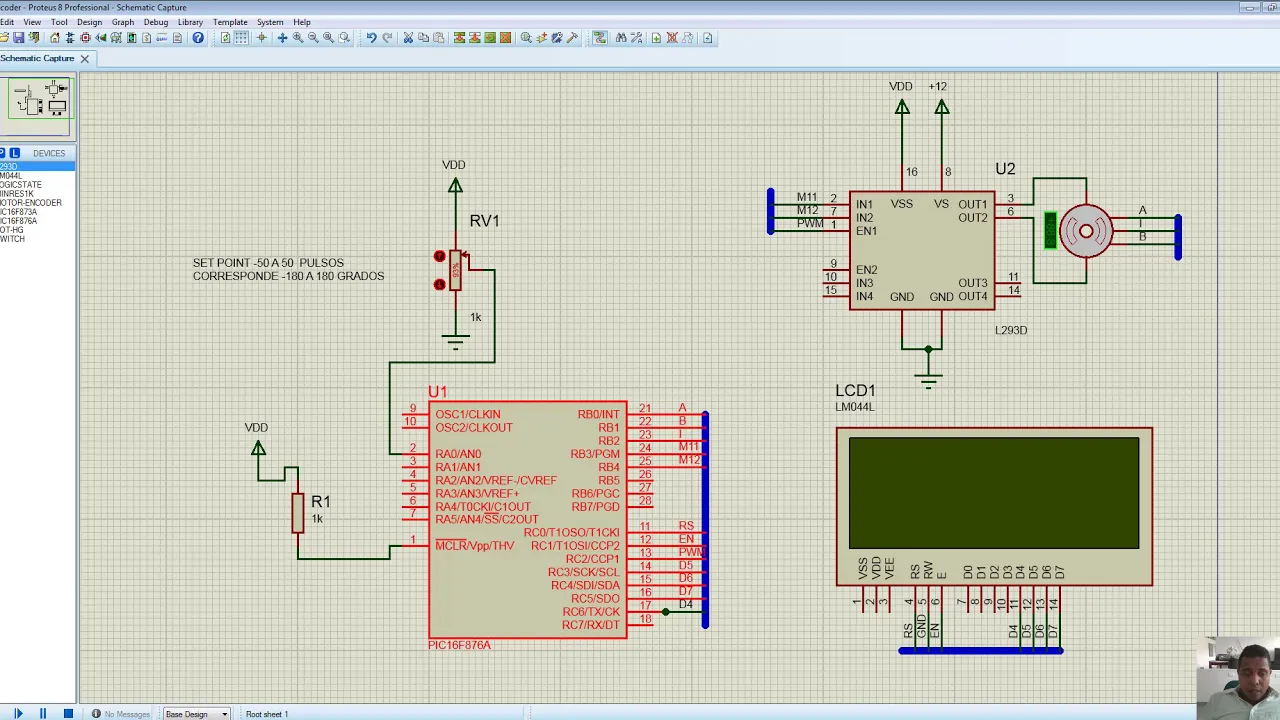Image resolution: width=1280 pixels, height=720 pixels.
Task: Redraw the display with the refresh icon
Action: [225, 38]
